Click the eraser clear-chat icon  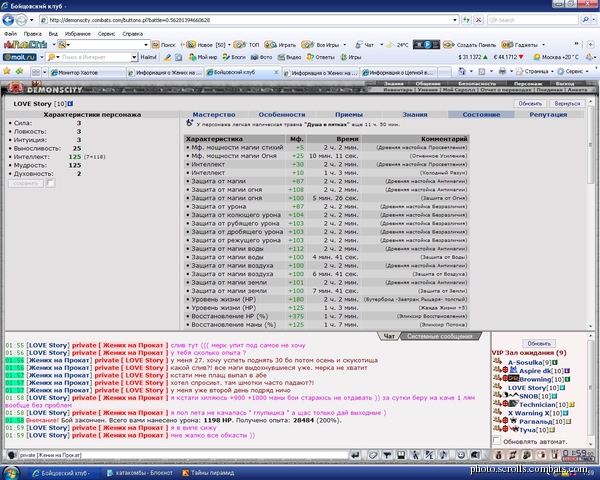(373, 455)
